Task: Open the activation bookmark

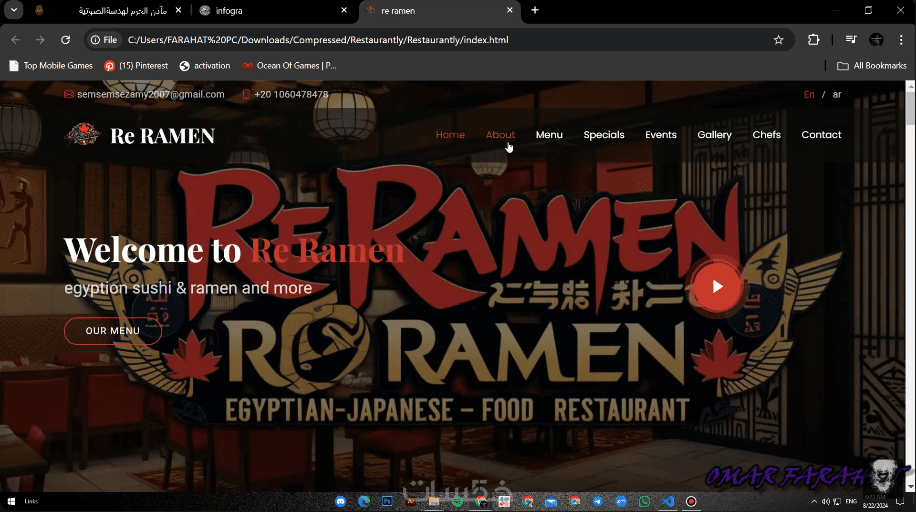Action: (204, 65)
